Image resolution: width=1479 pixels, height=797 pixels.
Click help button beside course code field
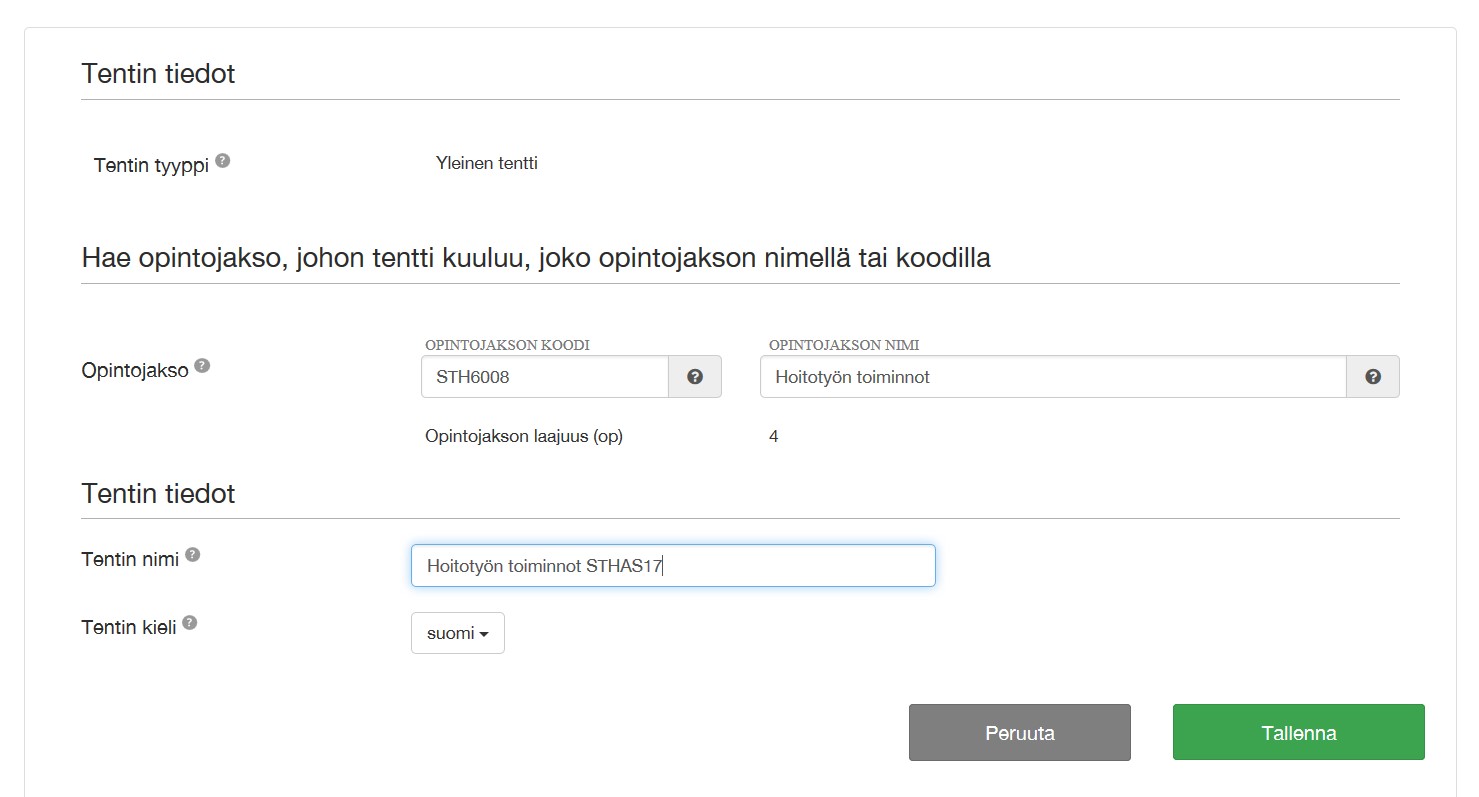pyautogui.click(x=695, y=377)
